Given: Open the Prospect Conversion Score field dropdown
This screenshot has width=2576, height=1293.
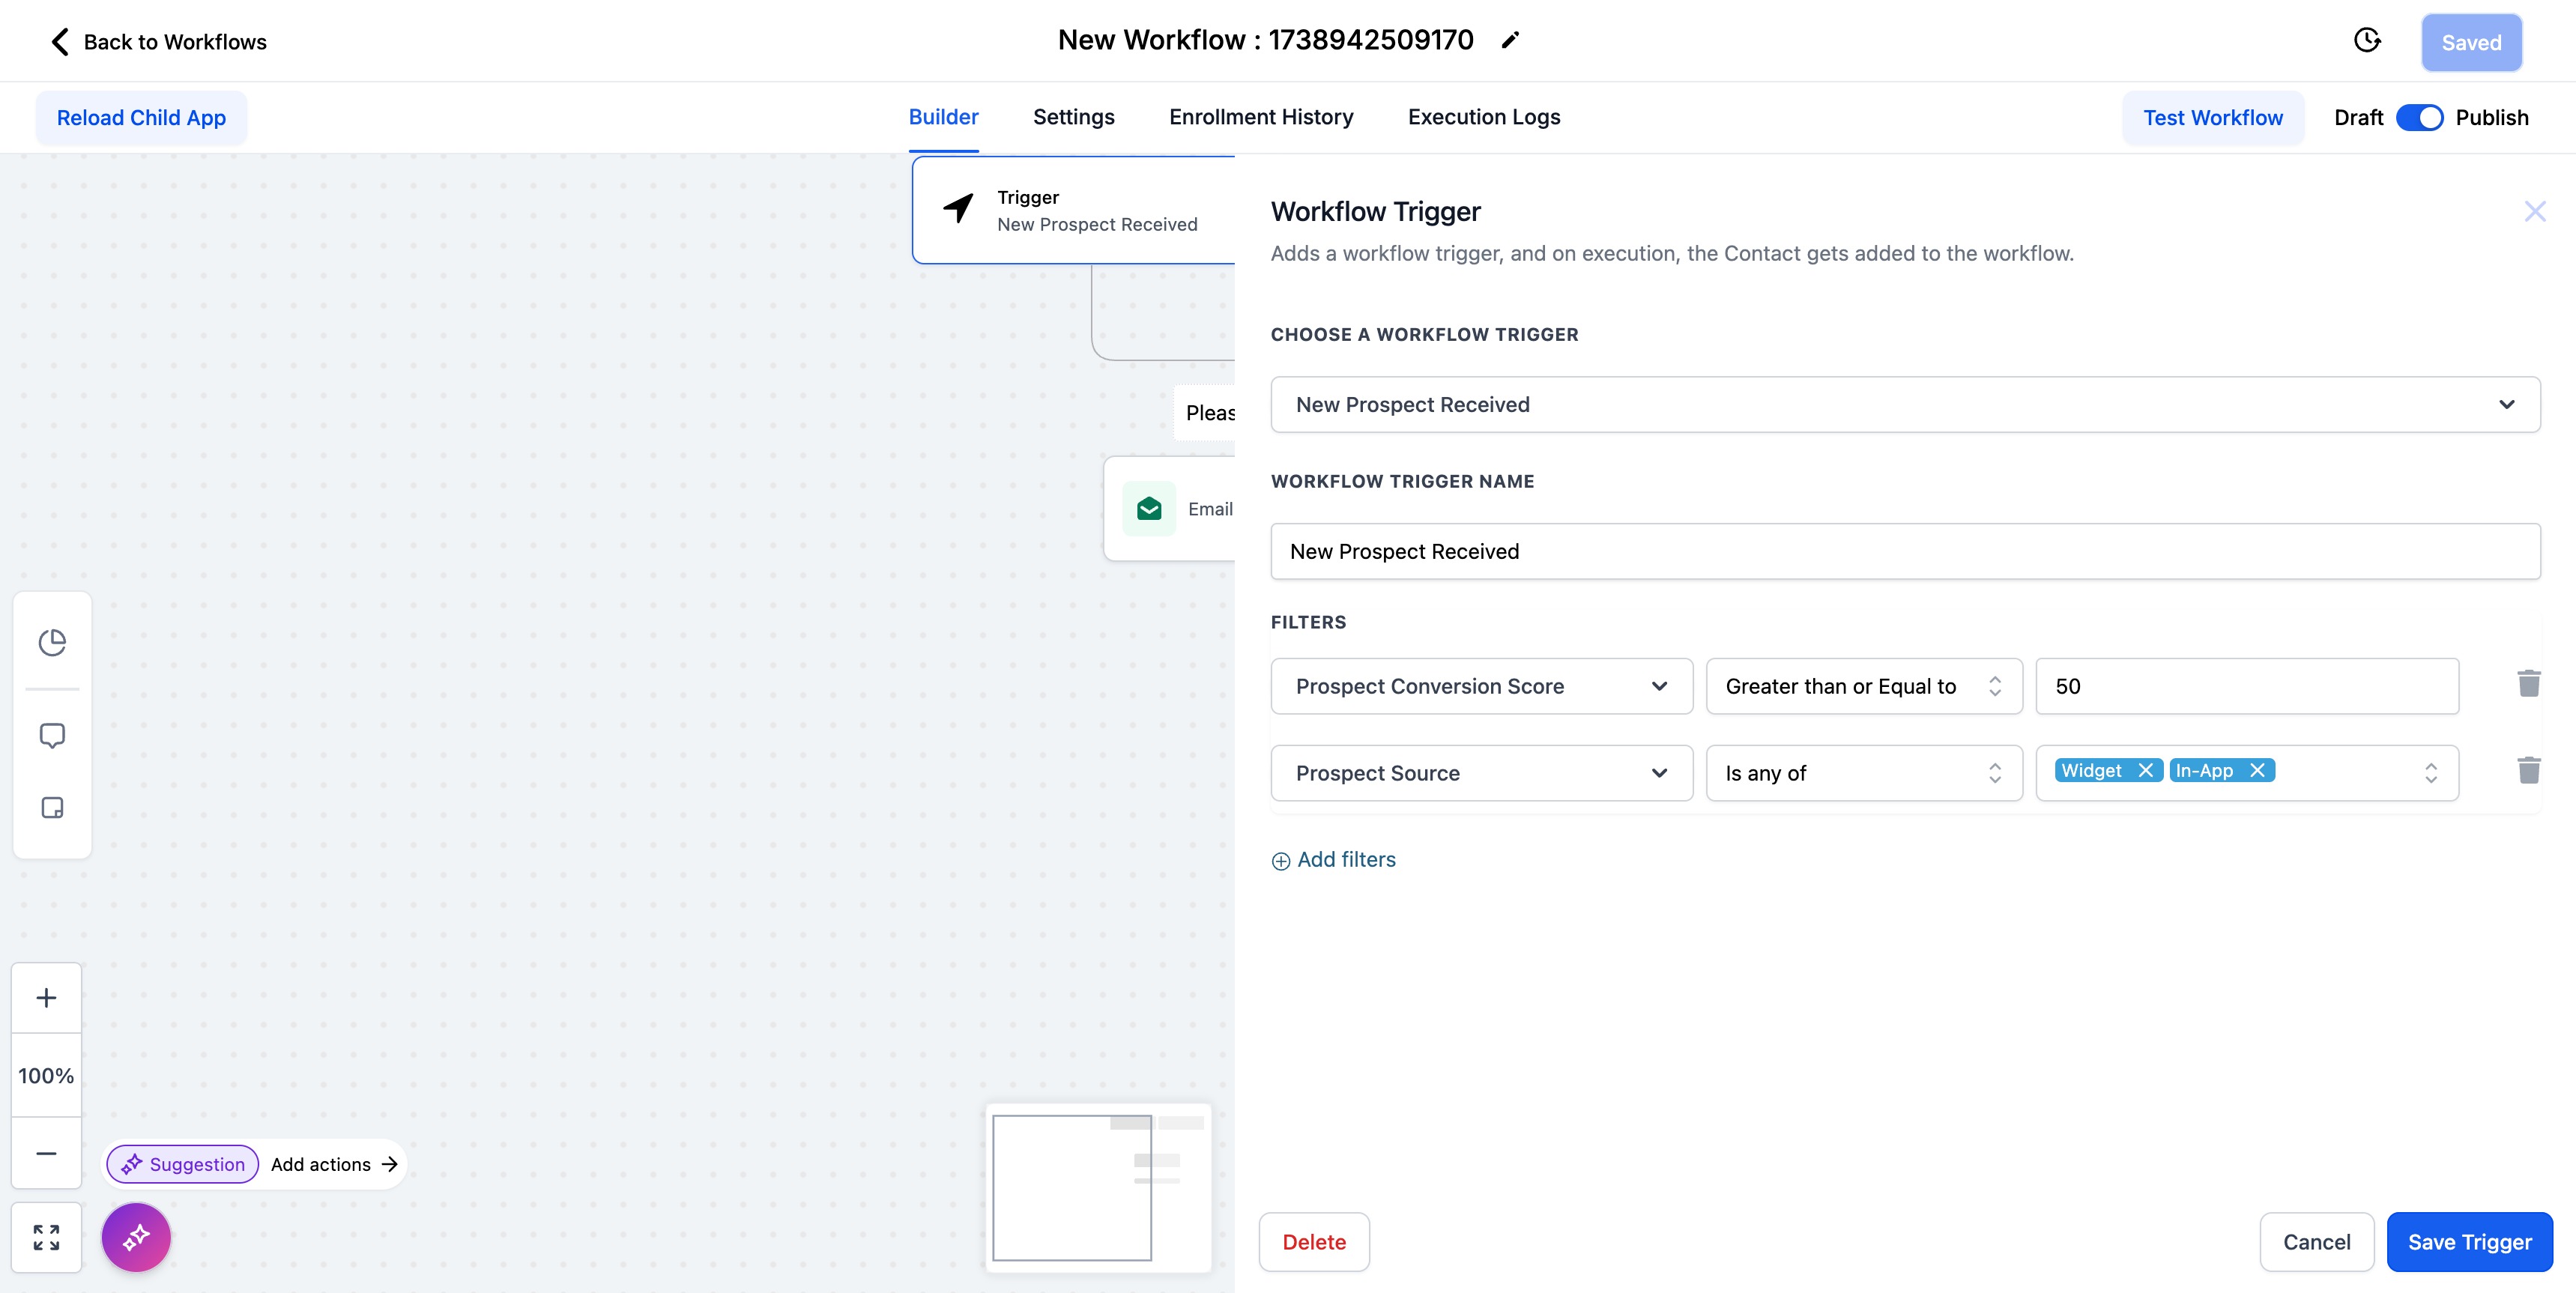Looking at the screenshot, I should click(x=1481, y=686).
